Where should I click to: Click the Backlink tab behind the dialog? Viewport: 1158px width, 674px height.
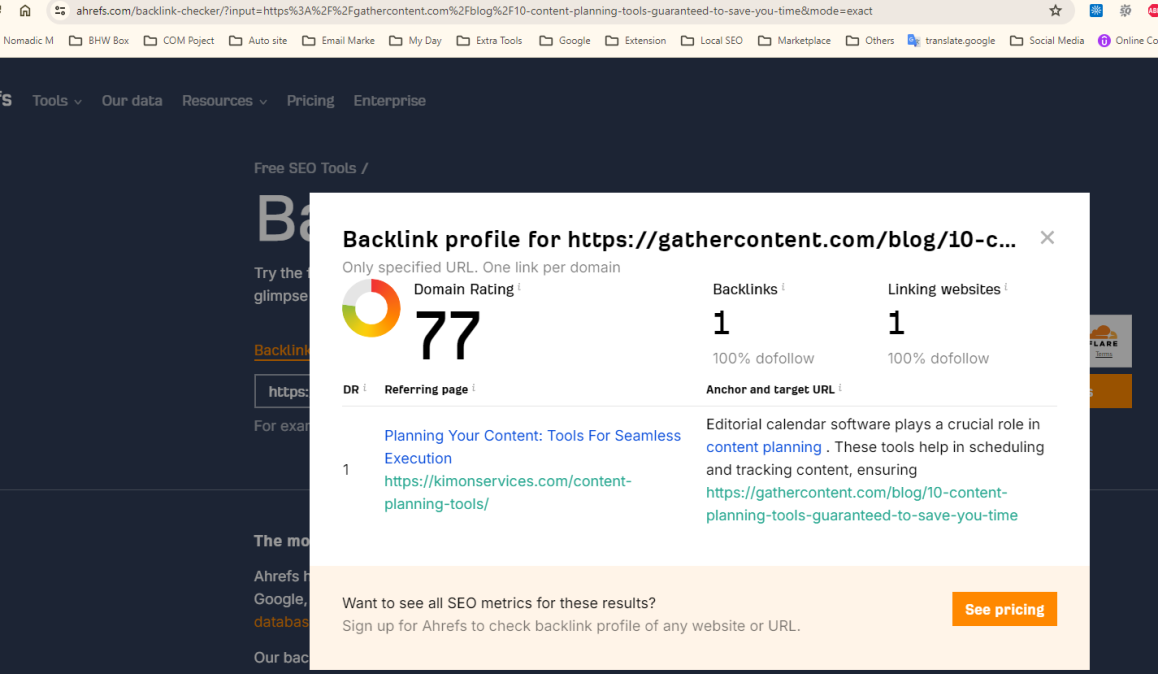tap(281, 350)
